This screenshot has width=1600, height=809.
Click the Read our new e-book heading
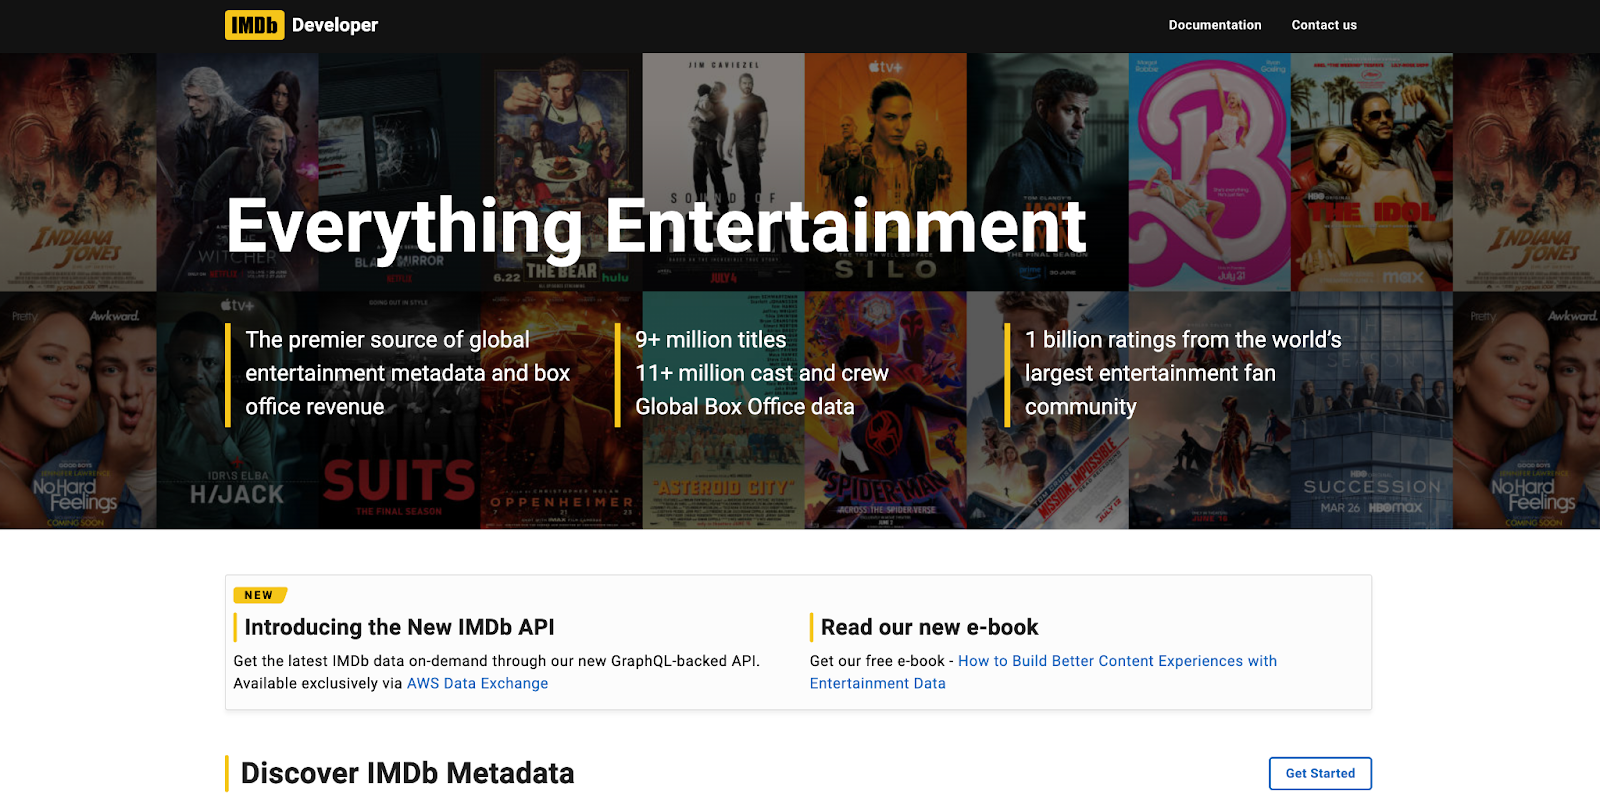[x=929, y=627]
